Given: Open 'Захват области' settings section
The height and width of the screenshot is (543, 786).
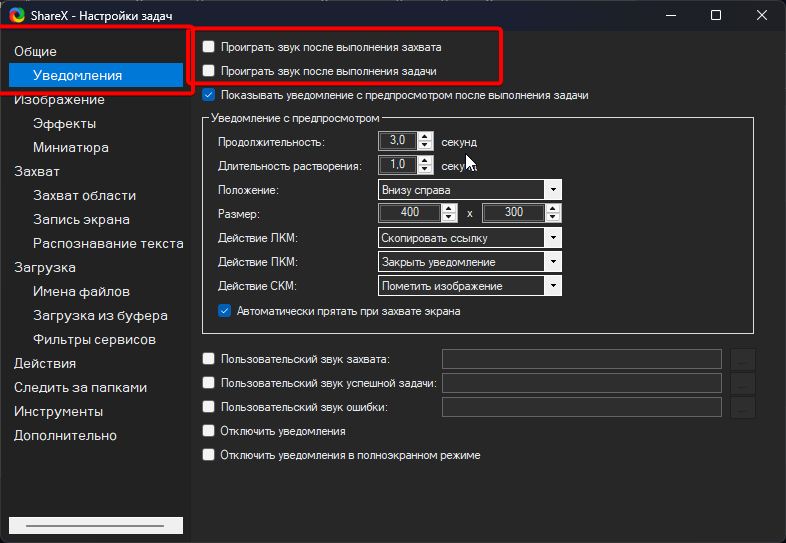Looking at the screenshot, I should click(84, 196).
